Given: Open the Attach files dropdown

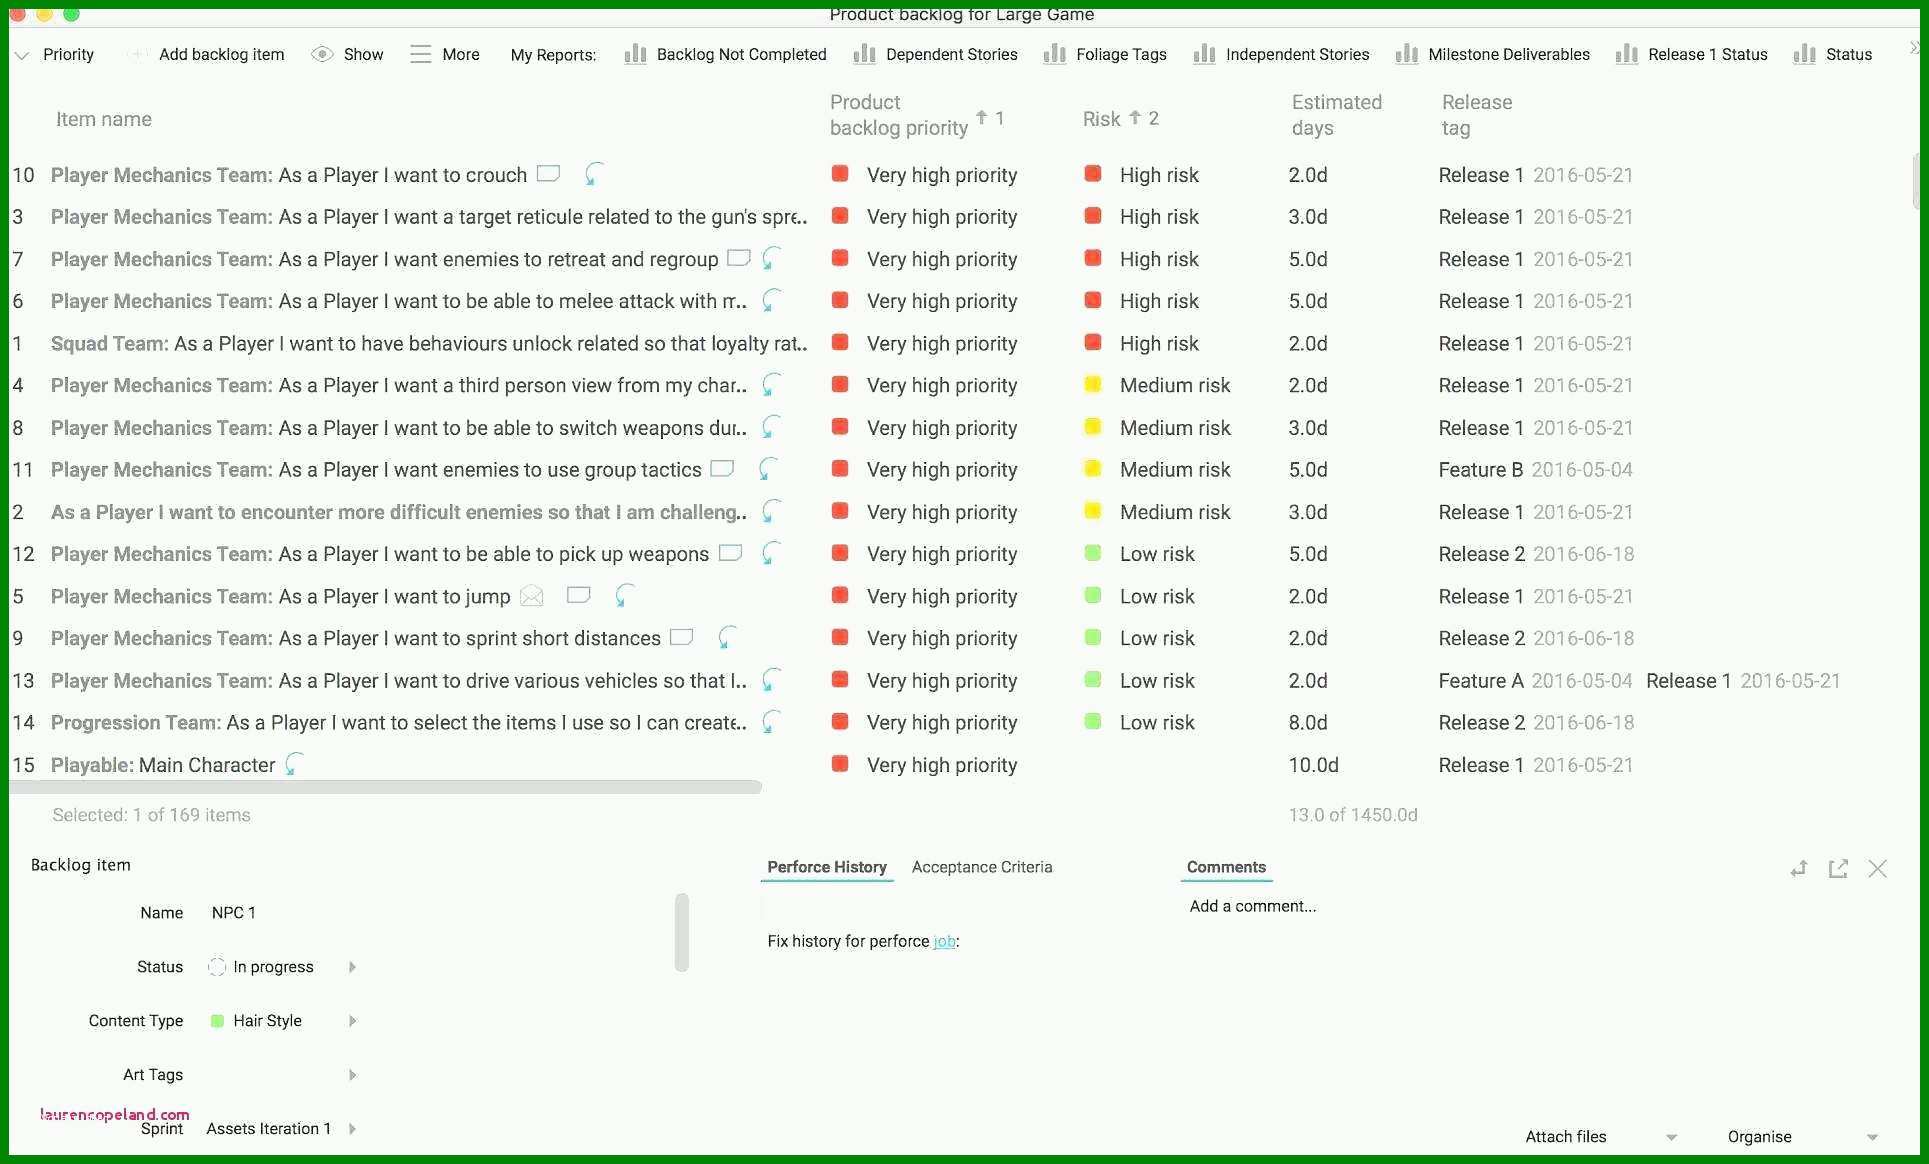Looking at the screenshot, I should (1600, 1137).
